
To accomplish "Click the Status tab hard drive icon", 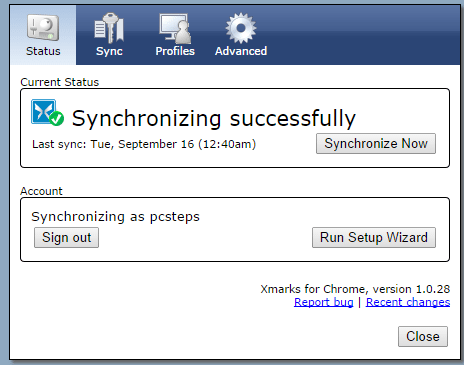I will 43,28.
